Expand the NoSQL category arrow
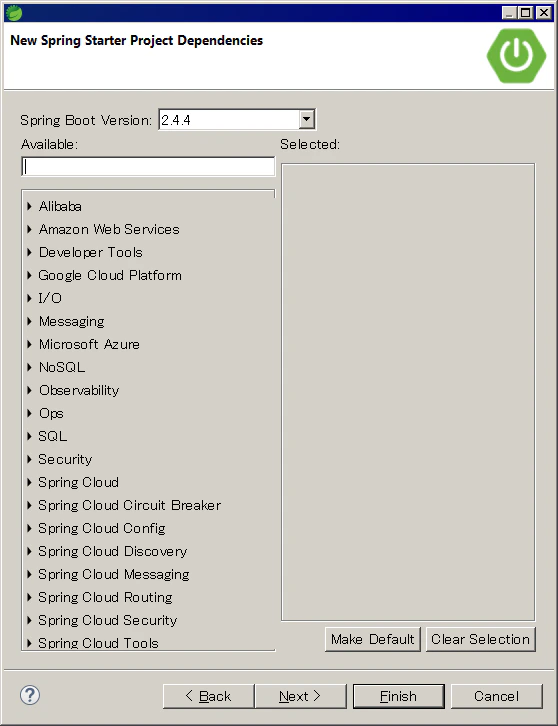The width and height of the screenshot is (558, 726). pos(29,367)
